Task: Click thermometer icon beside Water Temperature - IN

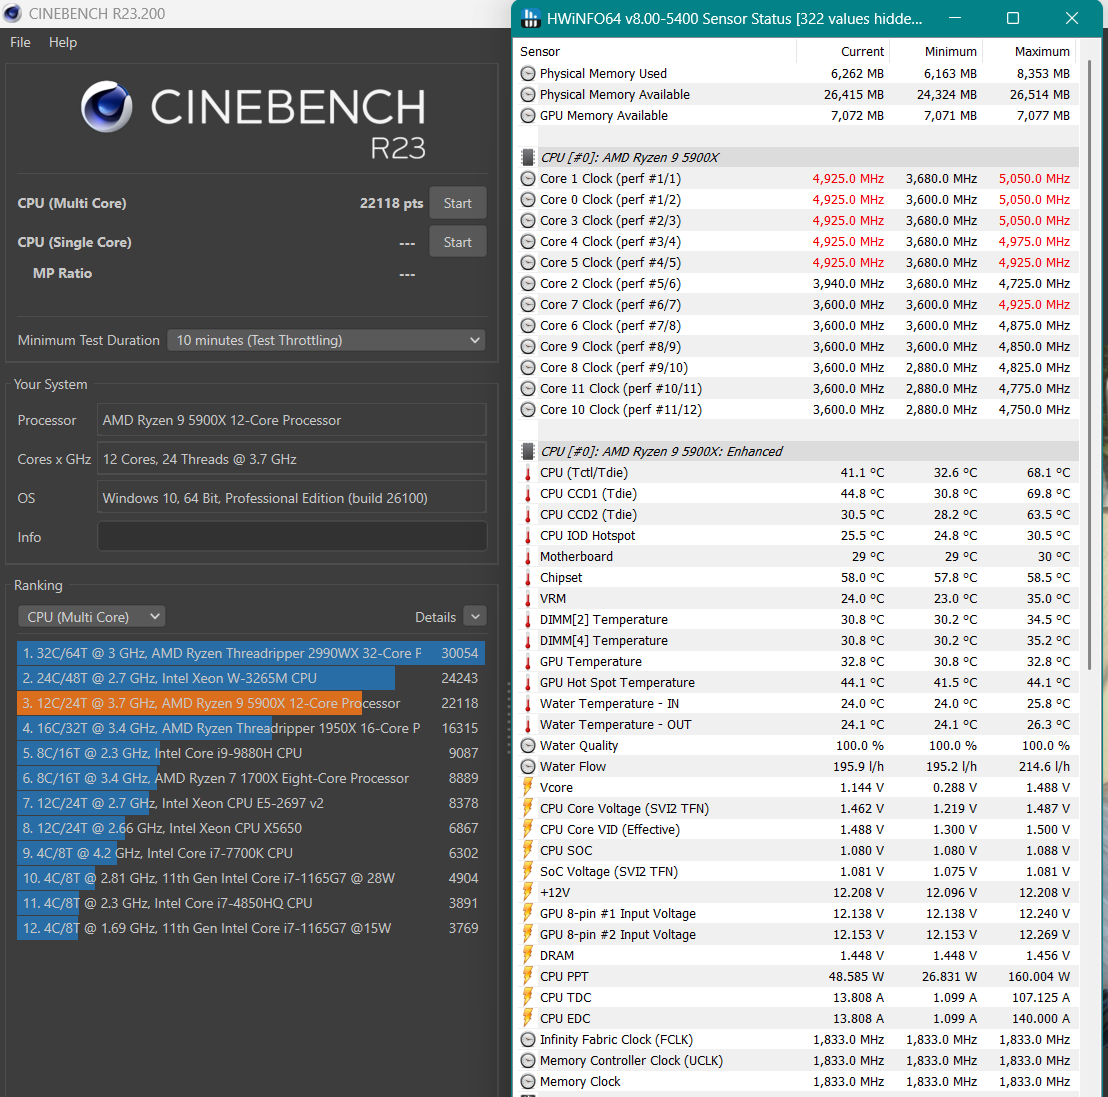Action: click(x=528, y=704)
